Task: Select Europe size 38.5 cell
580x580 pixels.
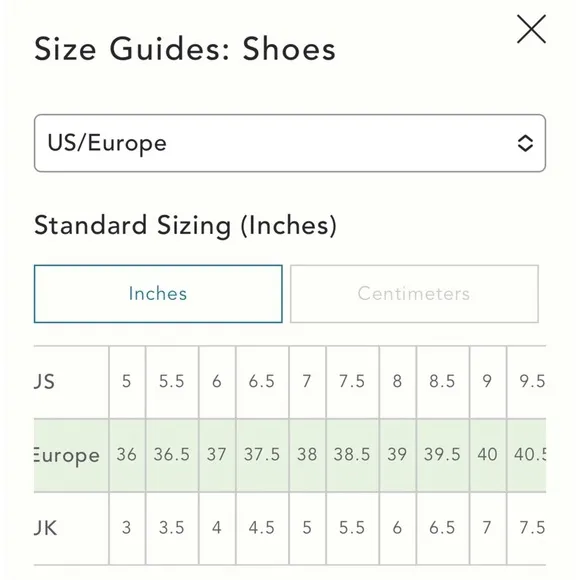Action: pos(353,455)
